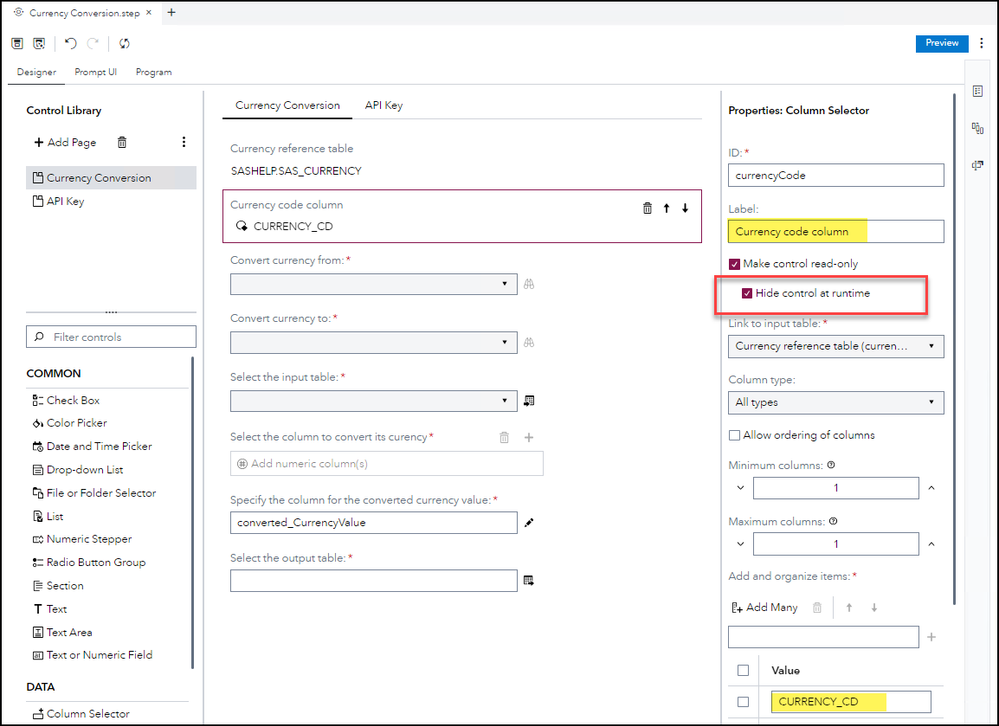Enable Allow ordering of columns
This screenshot has width=999, height=726.
point(735,435)
